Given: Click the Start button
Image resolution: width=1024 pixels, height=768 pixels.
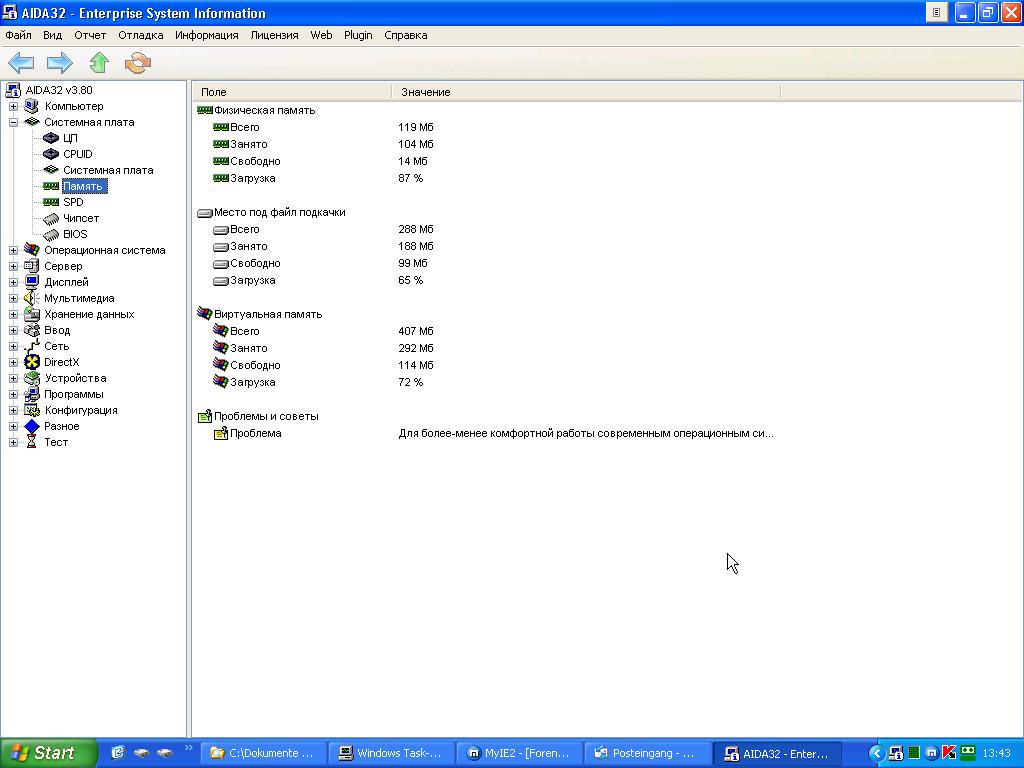Looking at the screenshot, I should point(48,753).
